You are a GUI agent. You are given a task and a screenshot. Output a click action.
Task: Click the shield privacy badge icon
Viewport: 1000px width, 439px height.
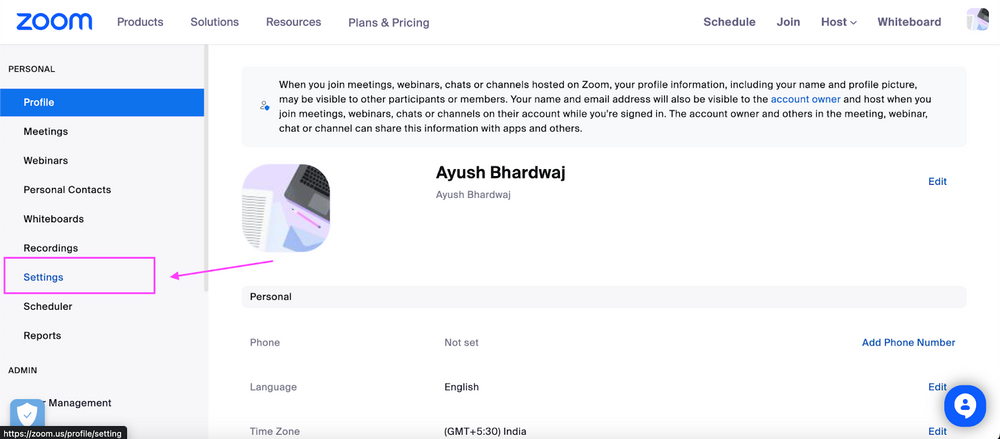[x=27, y=414]
